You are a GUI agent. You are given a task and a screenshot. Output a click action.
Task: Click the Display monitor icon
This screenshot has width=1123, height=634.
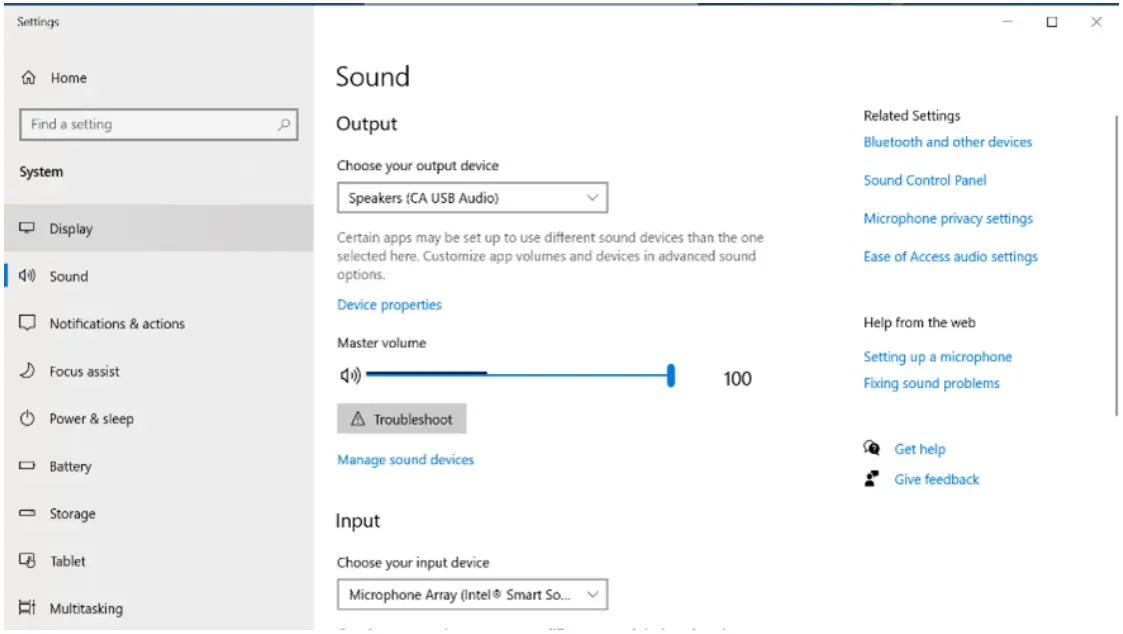[x=28, y=229]
